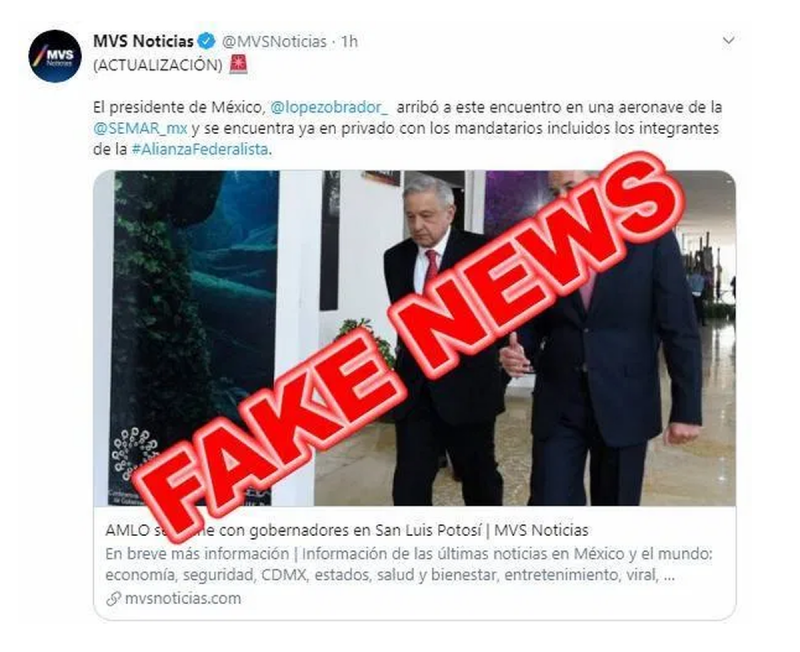The width and height of the screenshot is (800, 652).
Task: Click the (ACTUALIZACIÓN) text
Action: tap(158, 65)
